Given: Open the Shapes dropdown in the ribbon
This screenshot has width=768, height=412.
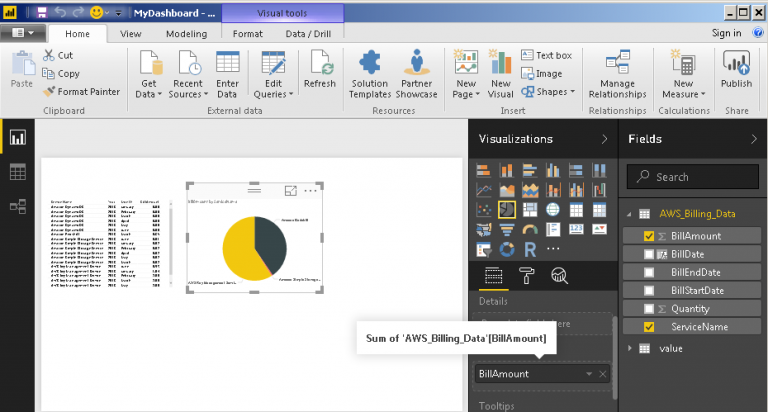Looking at the screenshot, I should point(556,92).
